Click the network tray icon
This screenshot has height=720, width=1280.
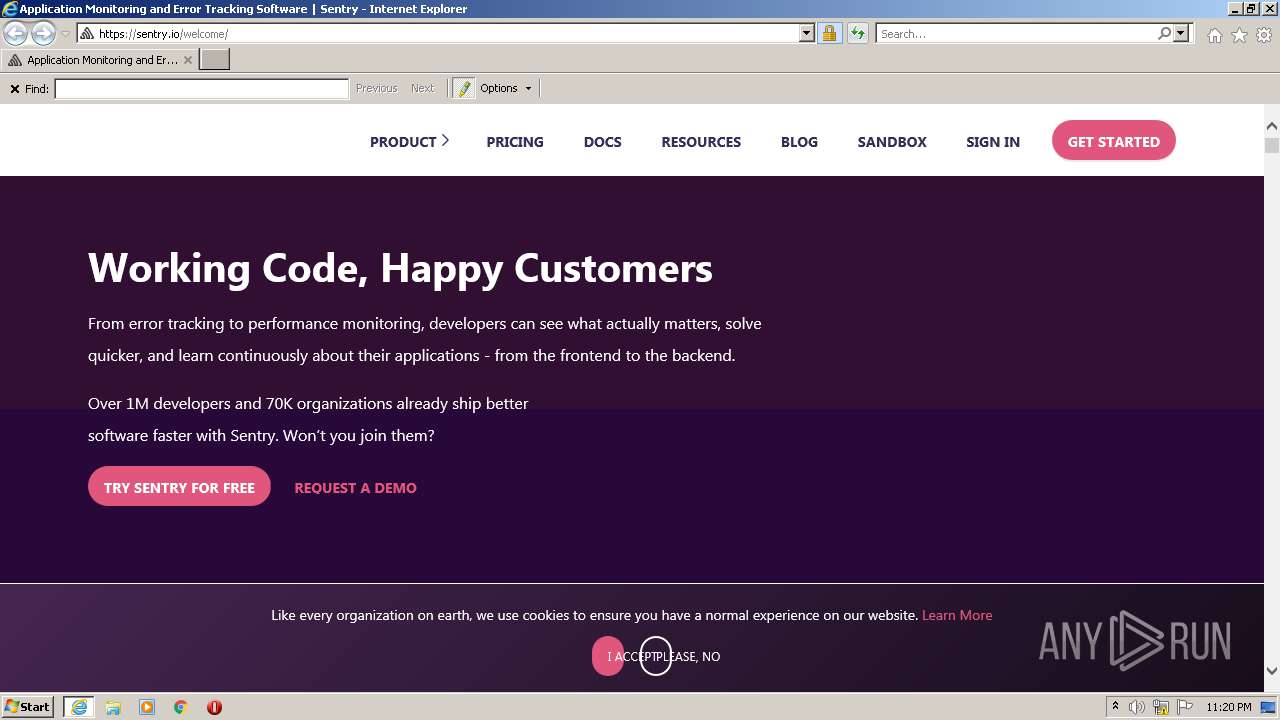(x=1161, y=707)
